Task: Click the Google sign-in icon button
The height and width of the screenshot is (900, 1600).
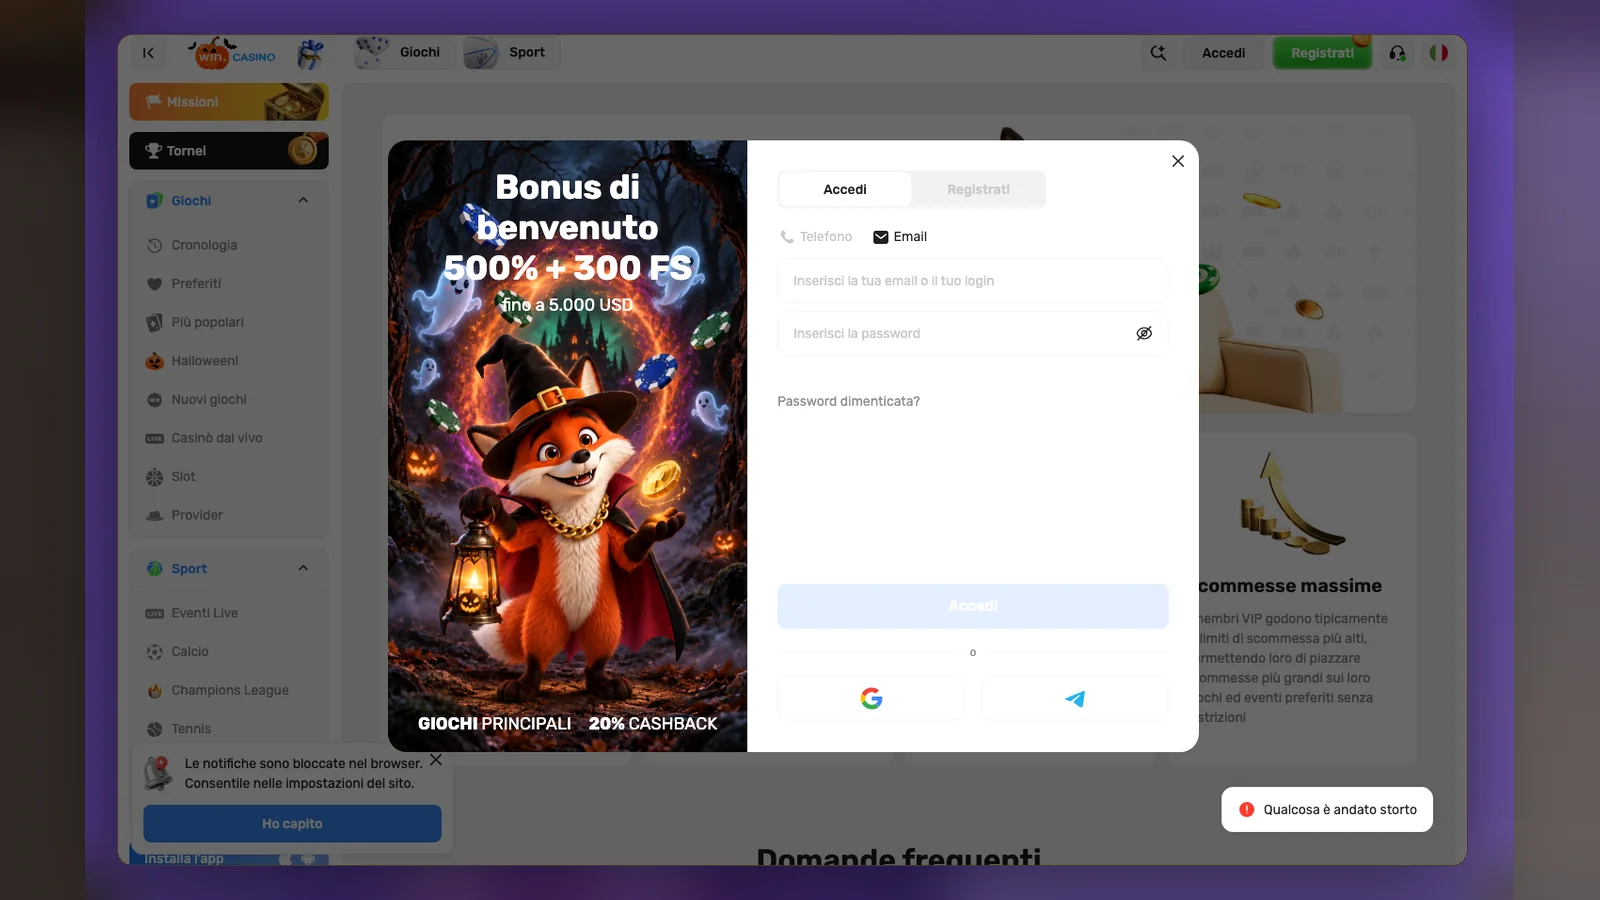Action: (x=871, y=698)
